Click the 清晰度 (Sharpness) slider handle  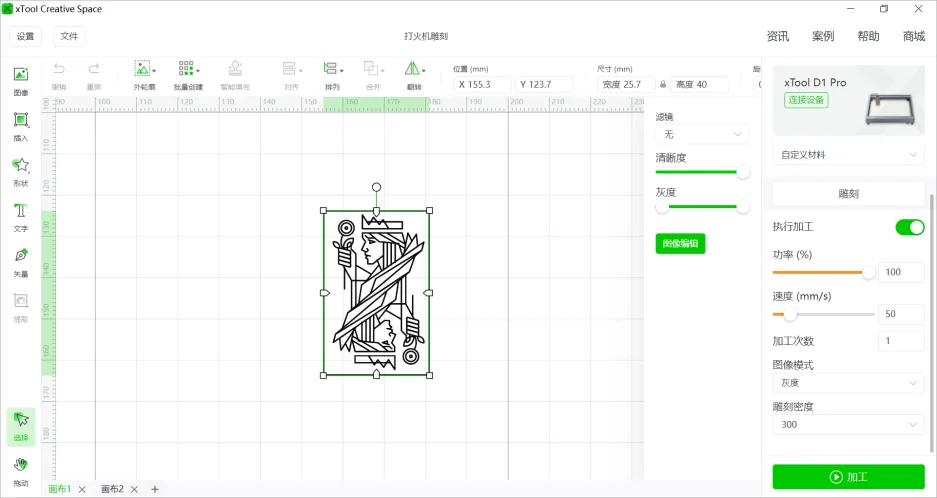click(743, 172)
